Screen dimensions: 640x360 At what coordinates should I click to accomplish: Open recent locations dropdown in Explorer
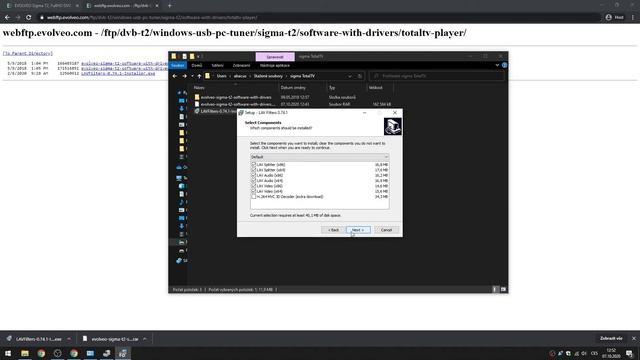(192, 76)
